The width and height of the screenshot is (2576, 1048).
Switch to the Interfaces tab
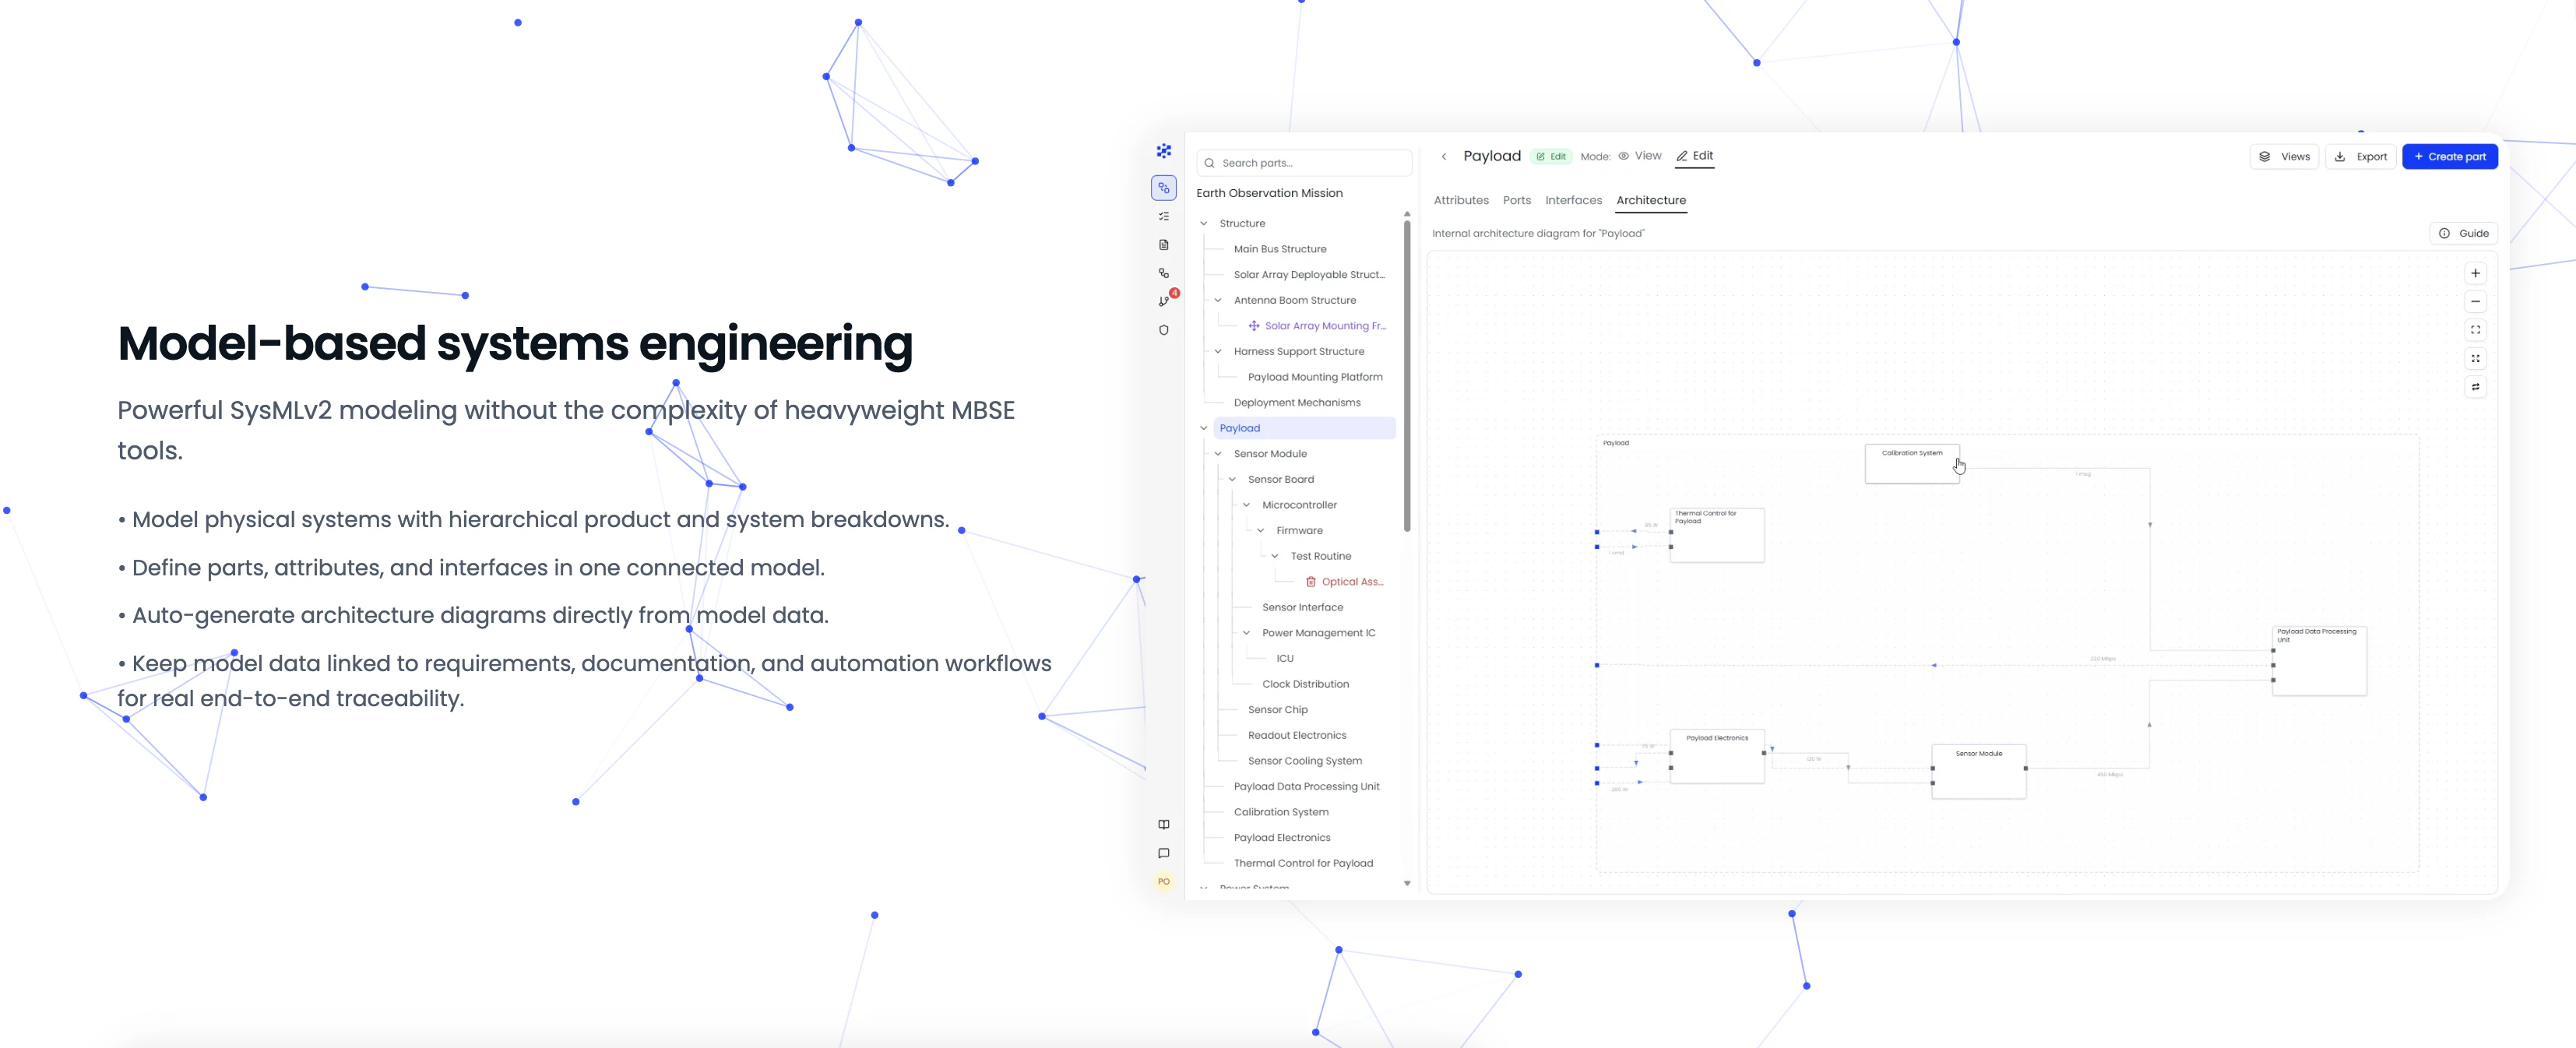pos(1573,200)
